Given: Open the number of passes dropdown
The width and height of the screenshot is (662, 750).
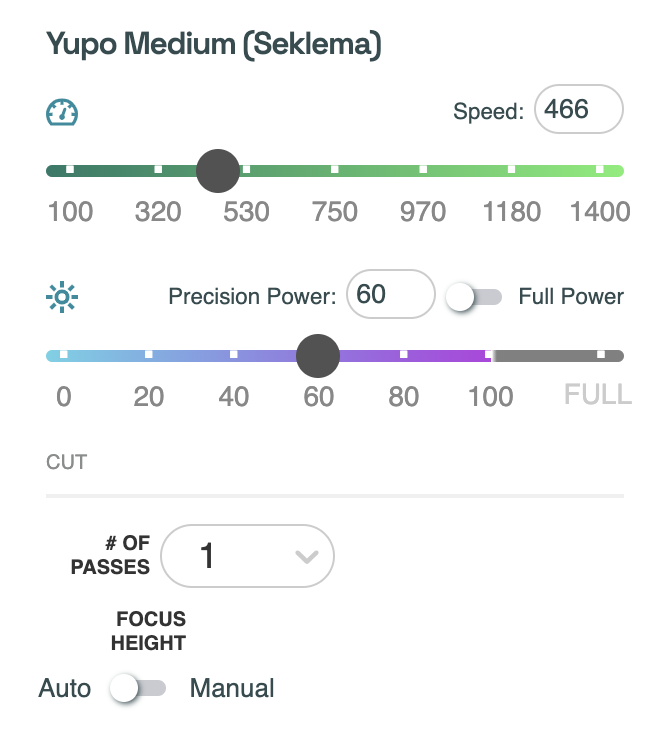Looking at the screenshot, I should (247, 556).
